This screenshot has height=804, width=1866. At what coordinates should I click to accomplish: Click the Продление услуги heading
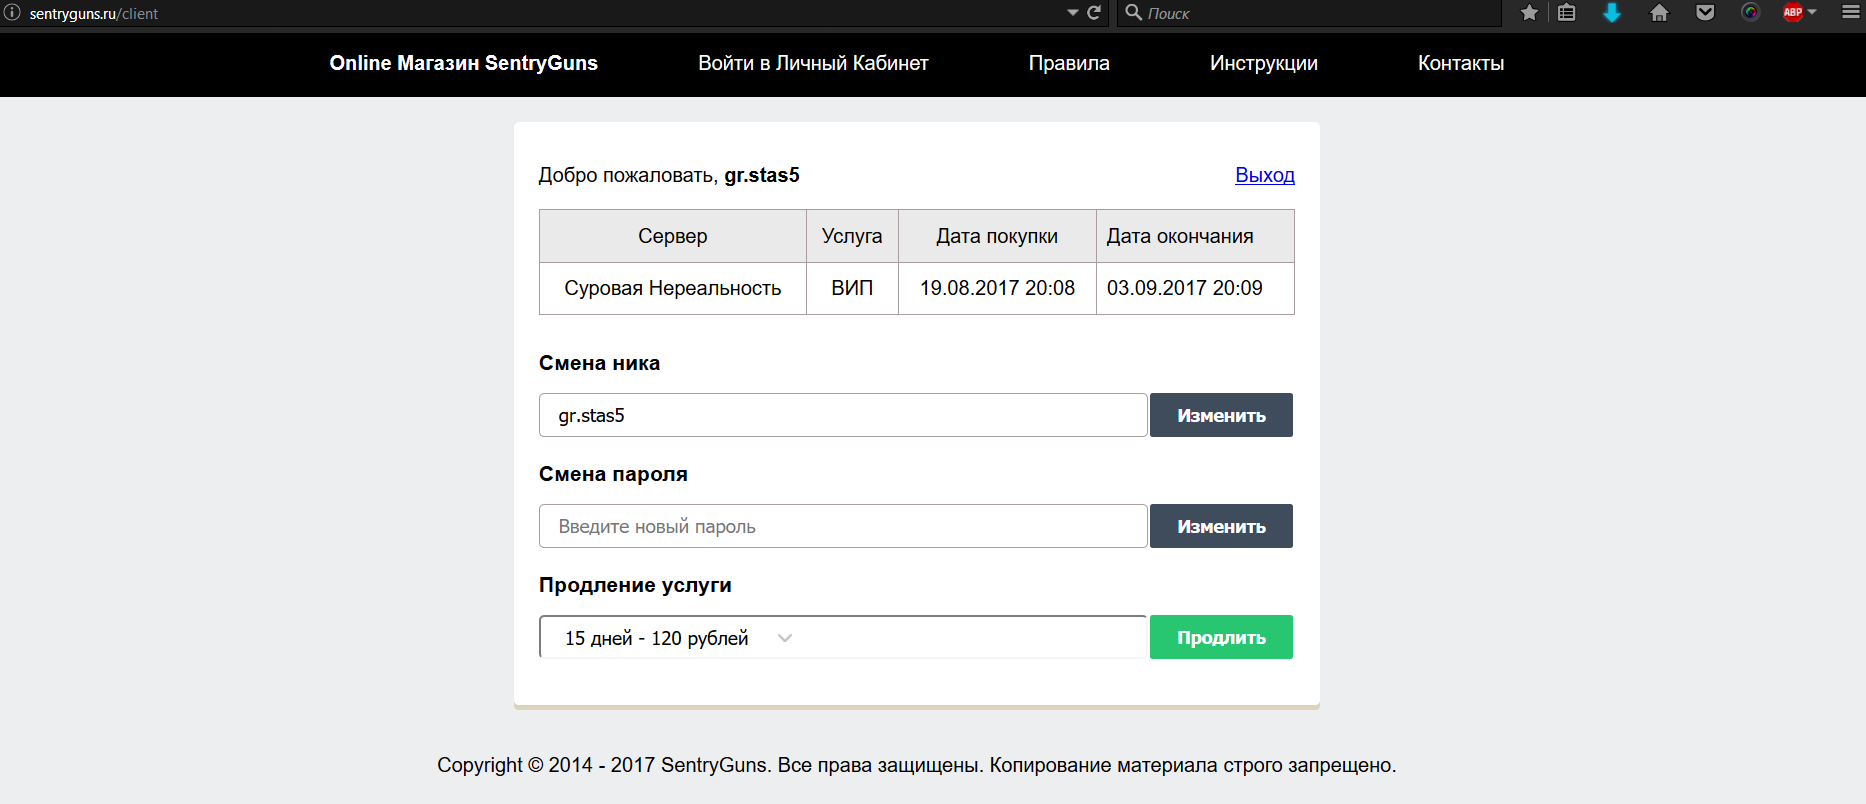point(635,585)
